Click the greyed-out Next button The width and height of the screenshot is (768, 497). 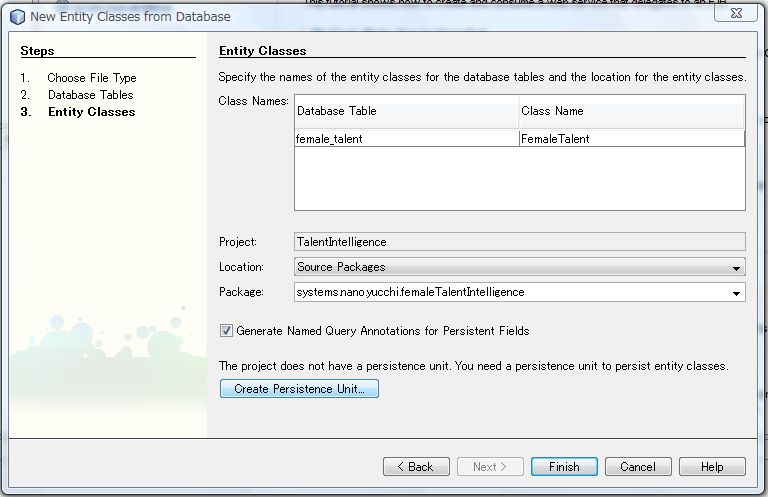(490, 467)
